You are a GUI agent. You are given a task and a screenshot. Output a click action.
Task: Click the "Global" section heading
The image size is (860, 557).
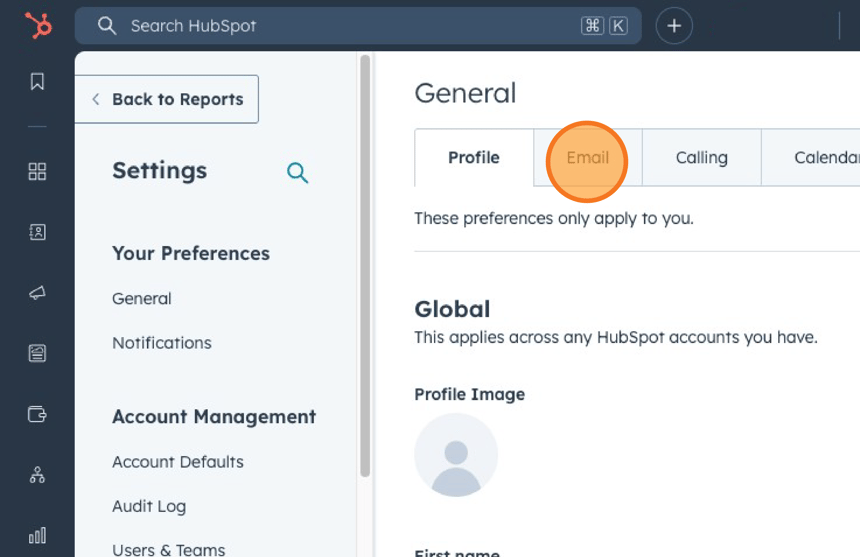point(452,310)
